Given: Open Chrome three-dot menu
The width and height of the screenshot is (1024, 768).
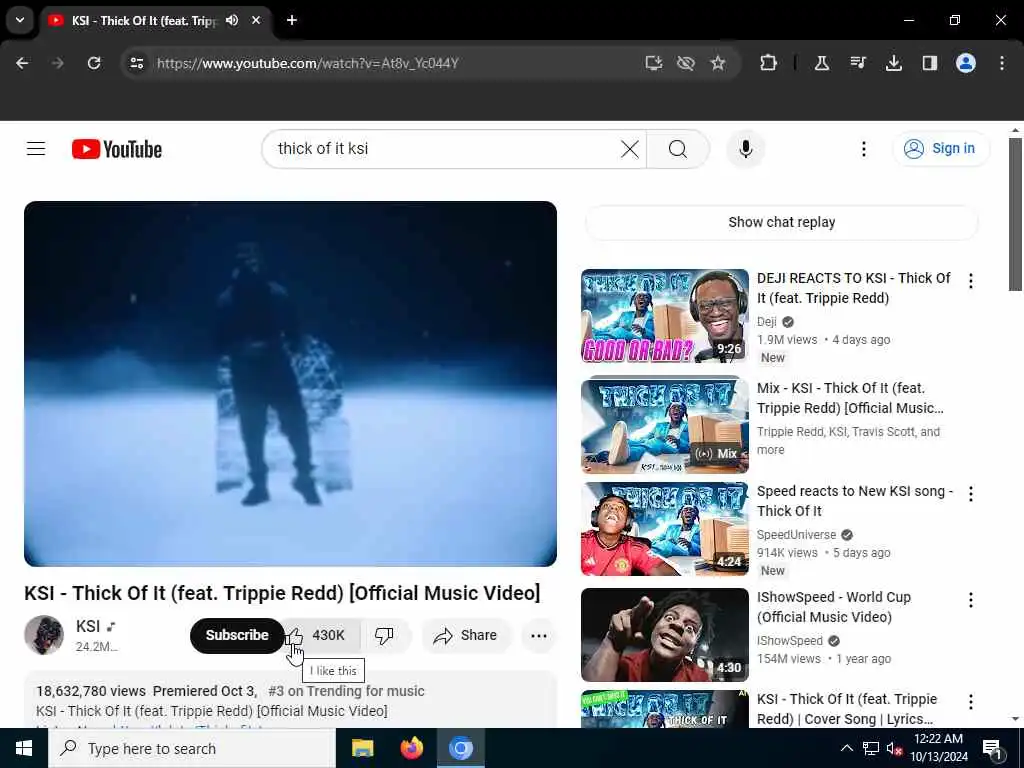Looking at the screenshot, I should pos(1002,63).
